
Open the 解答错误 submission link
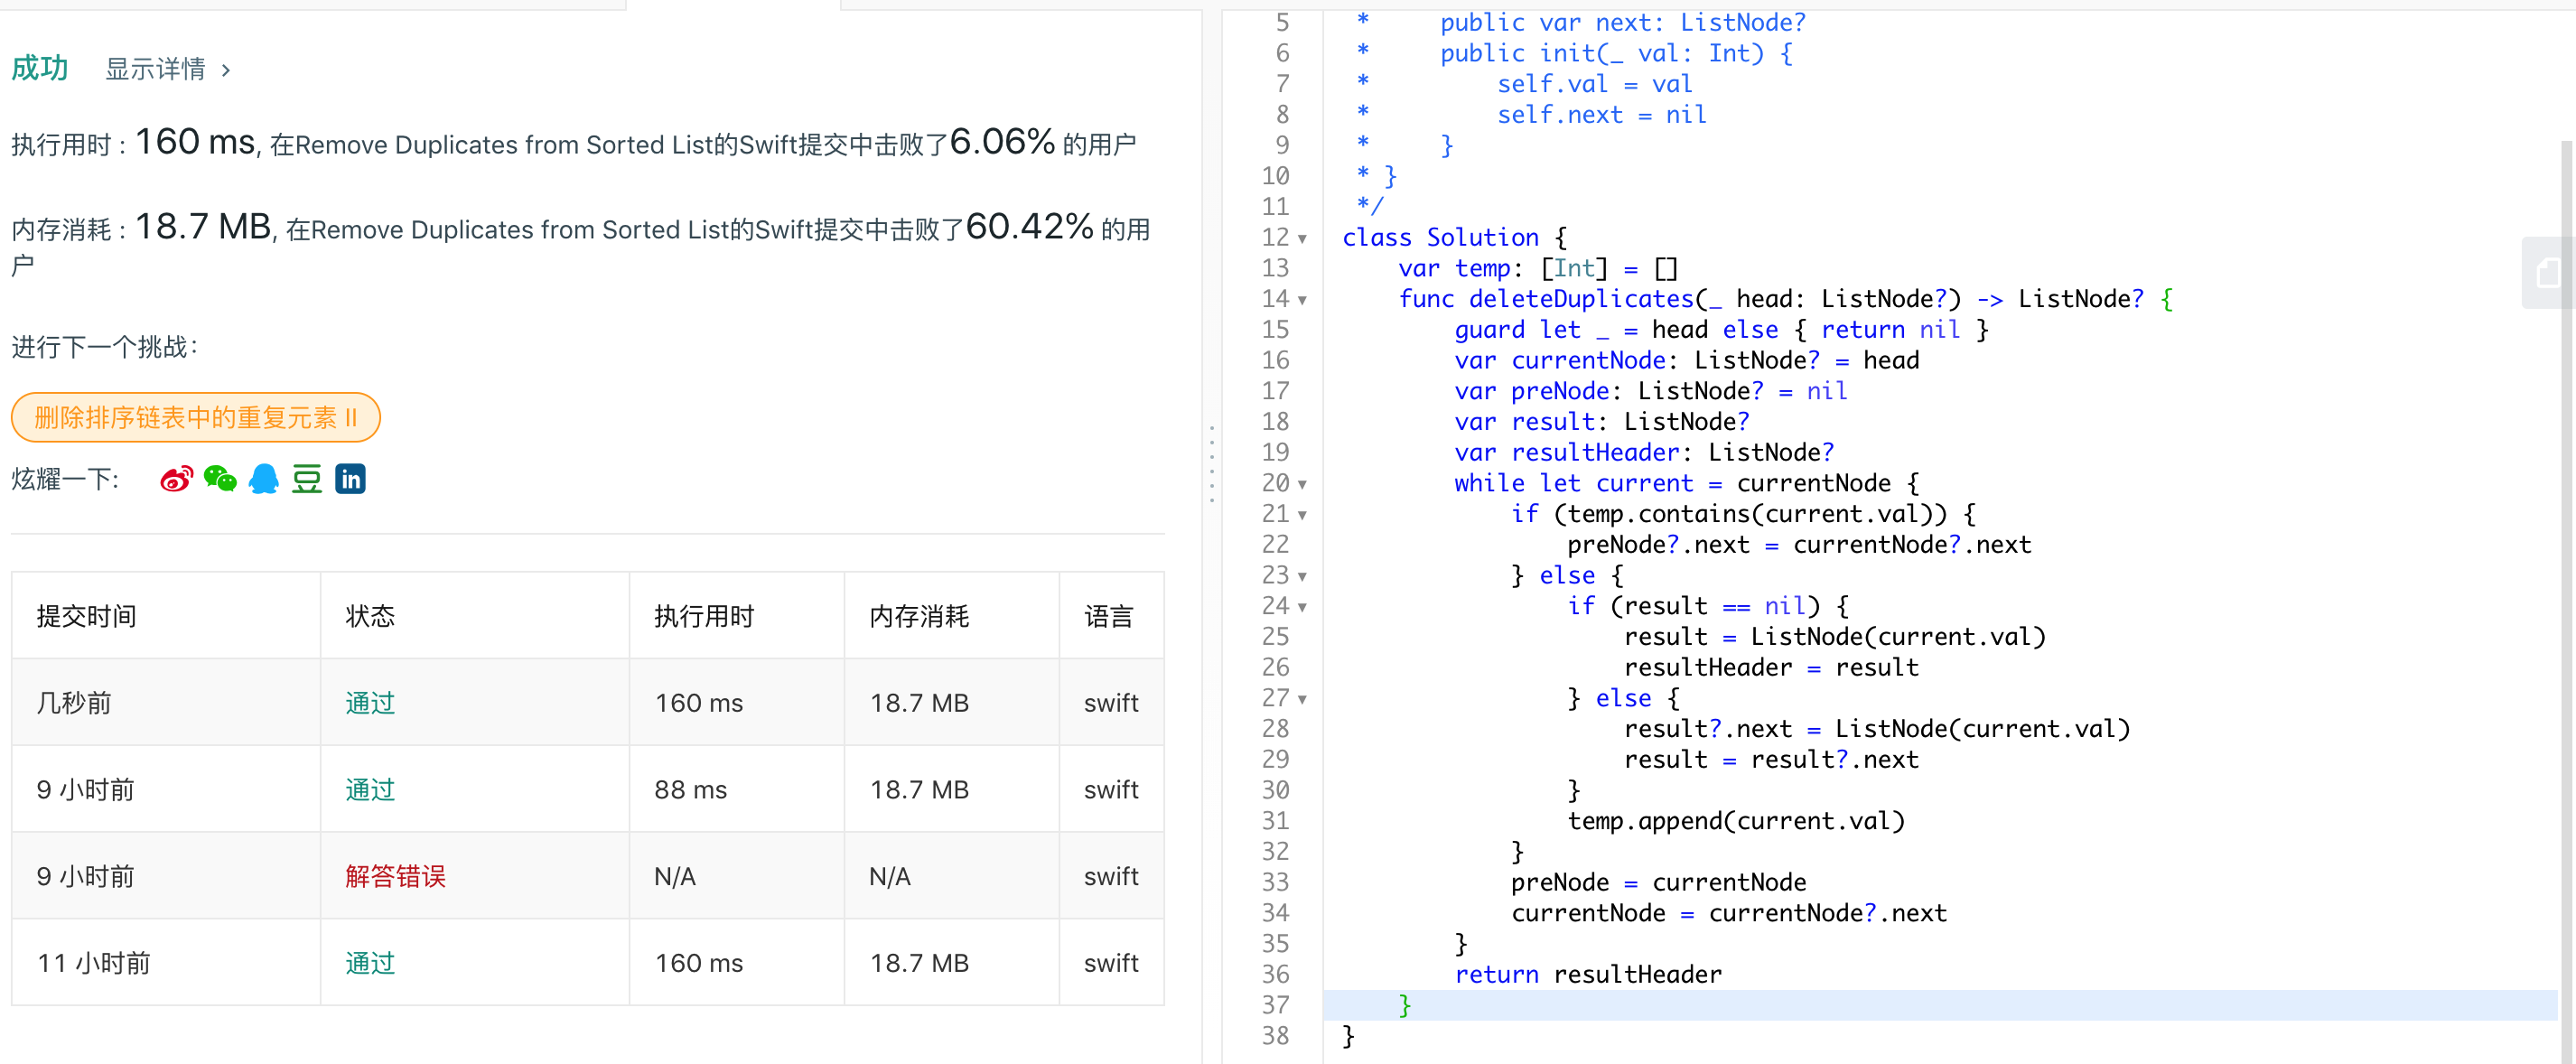[x=396, y=877]
